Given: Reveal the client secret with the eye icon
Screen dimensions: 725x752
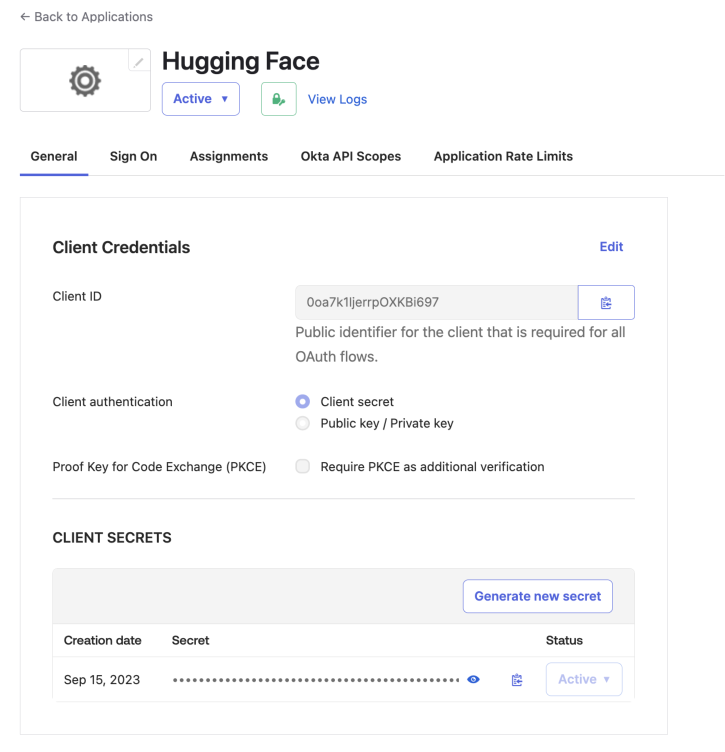Looking at the screenshot, I should [474, 680].
